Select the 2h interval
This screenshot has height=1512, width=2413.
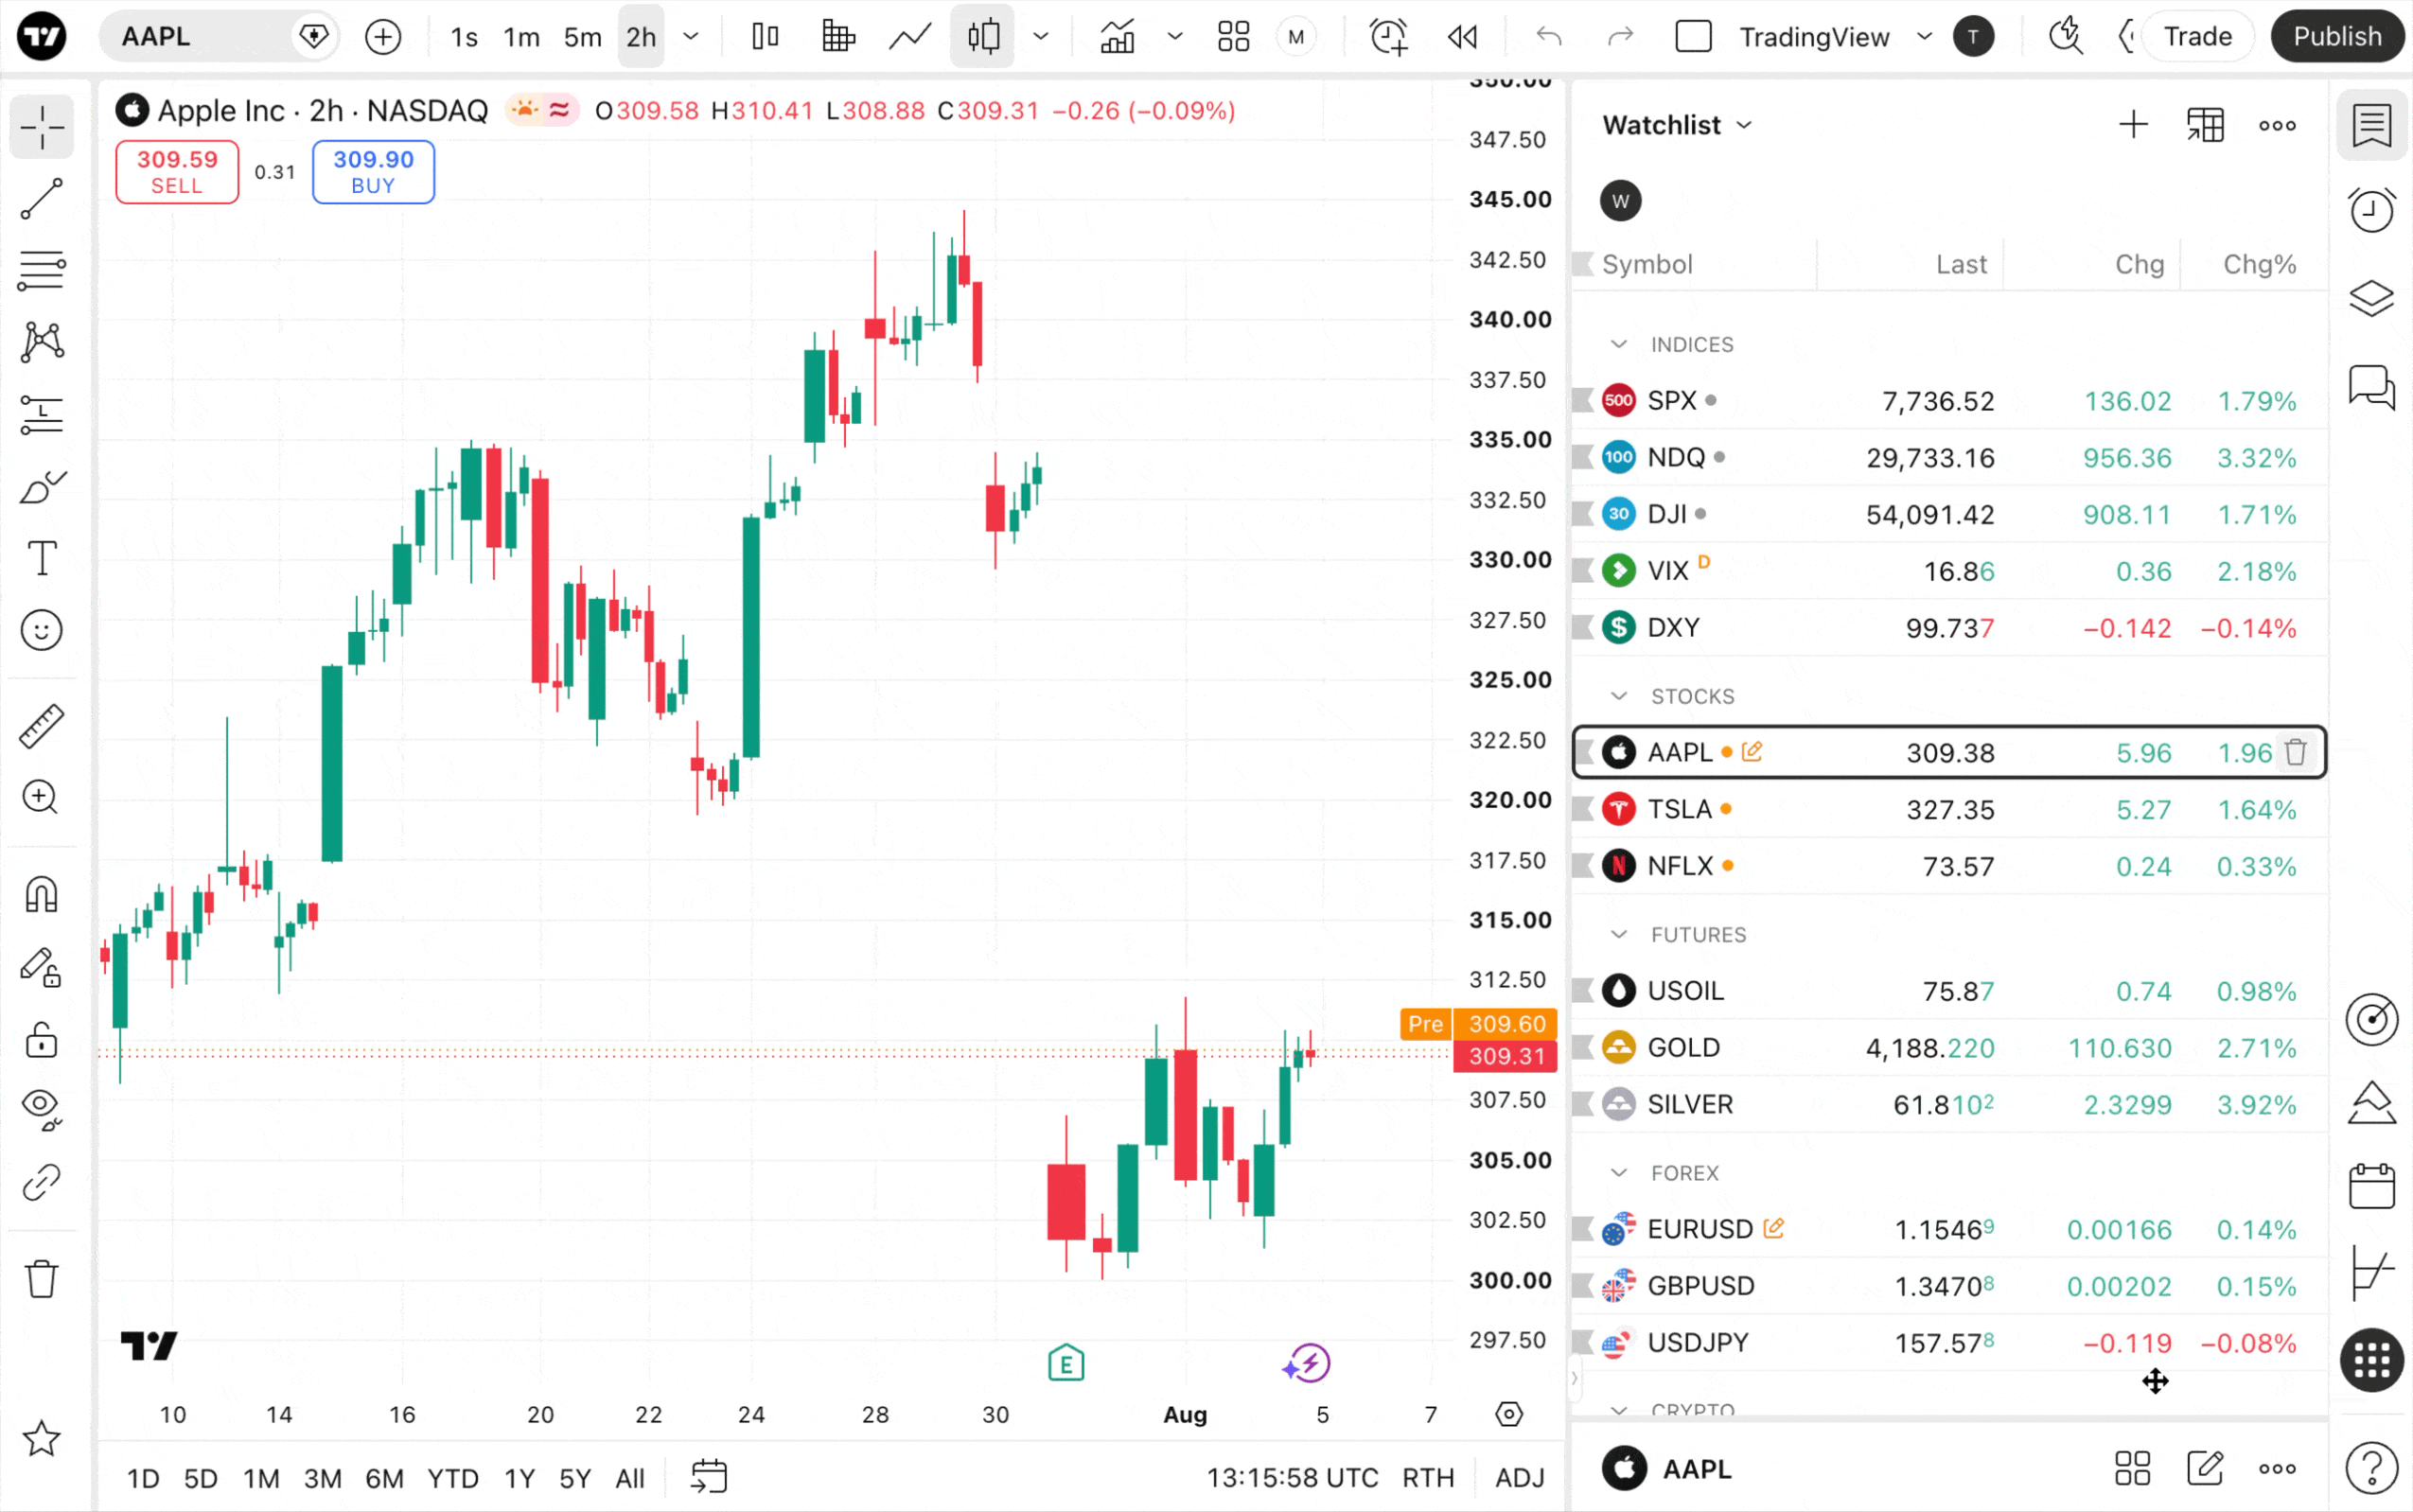[641, 37]
